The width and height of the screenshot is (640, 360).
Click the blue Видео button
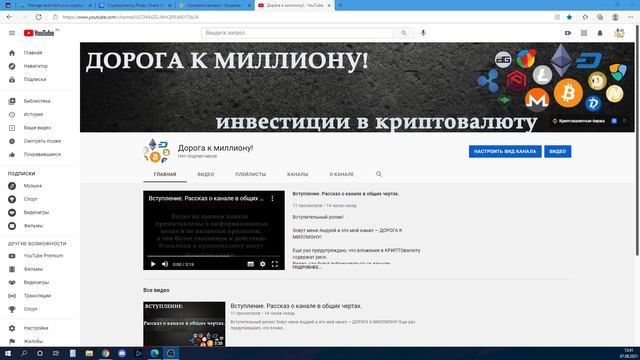pos(558,151)
